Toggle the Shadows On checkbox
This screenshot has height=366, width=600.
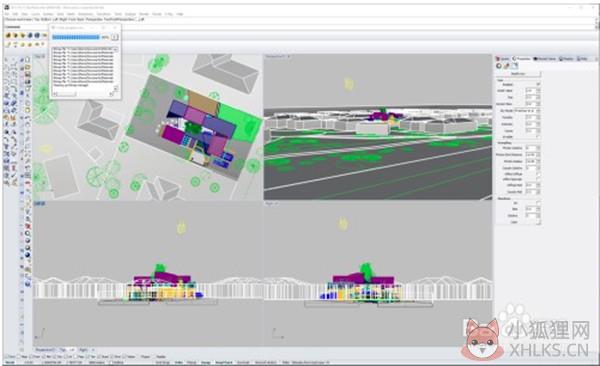tap(538, 203)
